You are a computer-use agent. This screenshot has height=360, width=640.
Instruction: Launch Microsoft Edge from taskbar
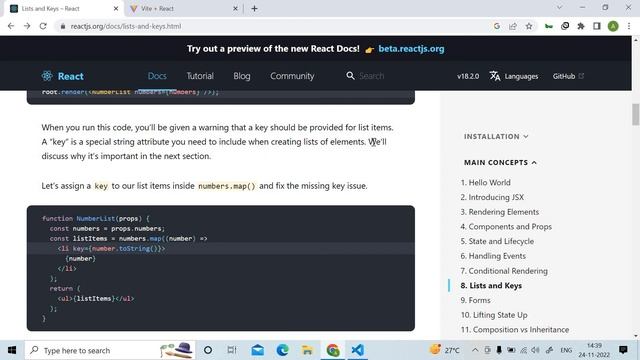pos(282,350)
